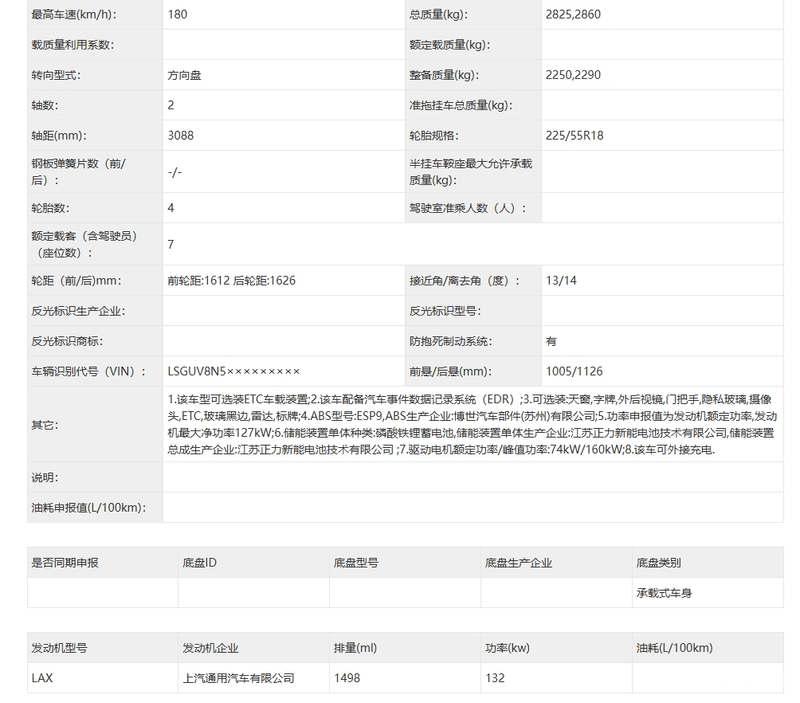This screenshot has width=800, height=703.
Task: Select ABS value 有
Action: tap(551, 341)
